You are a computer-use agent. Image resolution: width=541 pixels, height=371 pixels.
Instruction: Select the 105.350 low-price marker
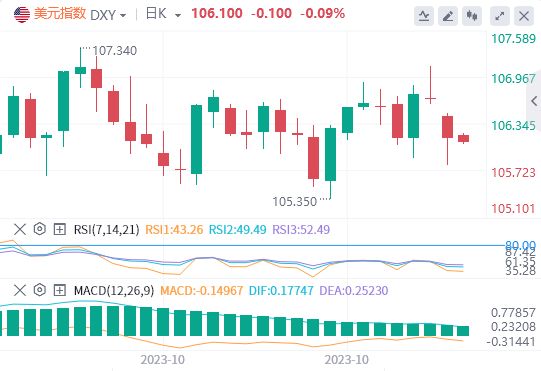coord(295,202)
